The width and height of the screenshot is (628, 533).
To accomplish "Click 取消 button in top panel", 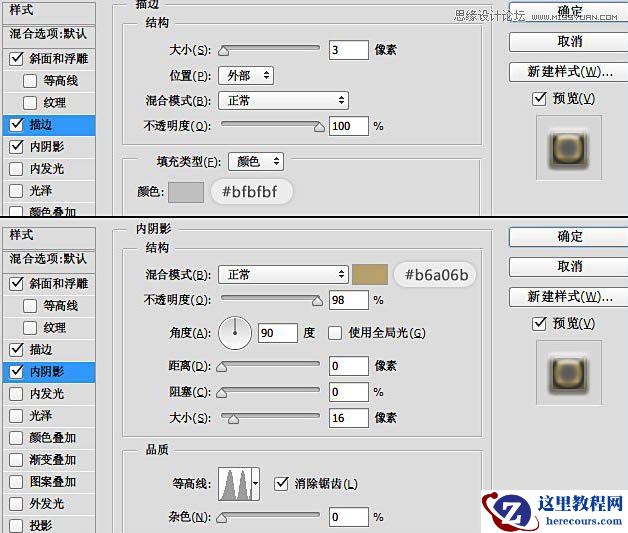I will [569, 41].
